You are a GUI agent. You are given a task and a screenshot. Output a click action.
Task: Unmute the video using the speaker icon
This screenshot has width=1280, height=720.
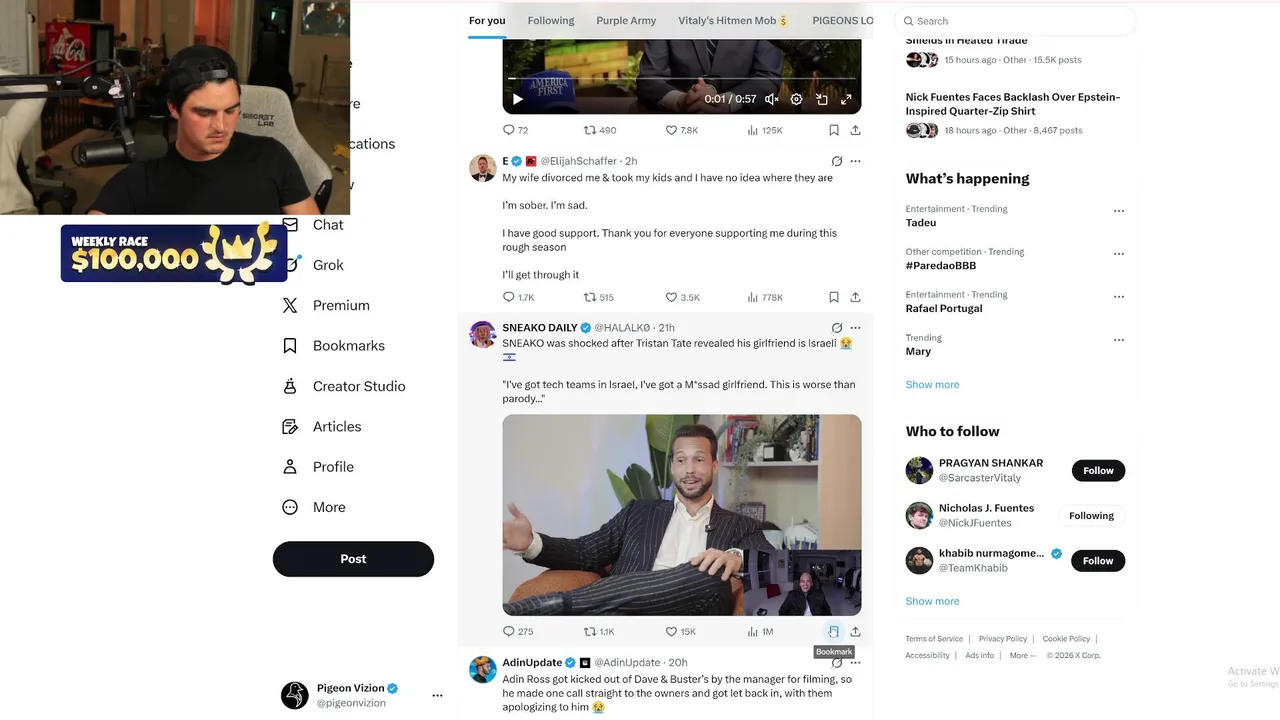point(772,99)
